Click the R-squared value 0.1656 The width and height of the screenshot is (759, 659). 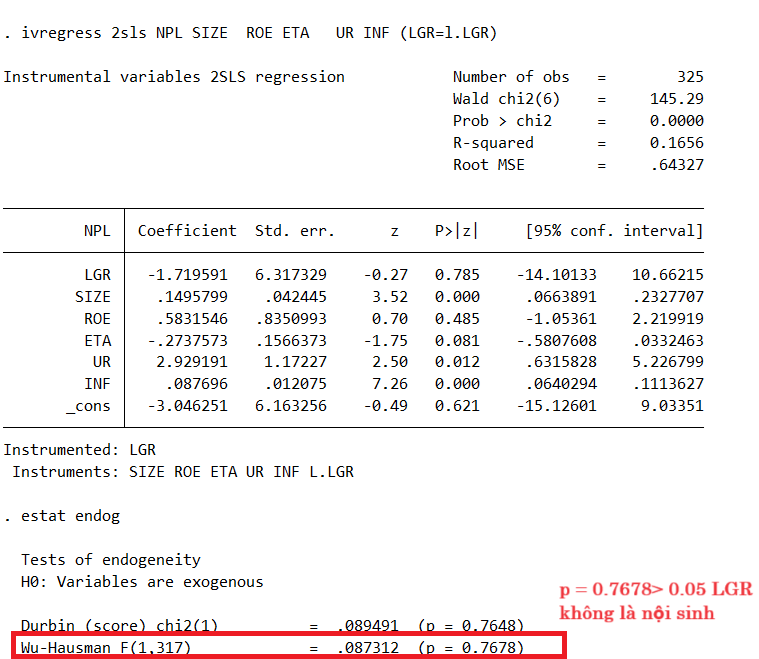[x=676, y=143]
